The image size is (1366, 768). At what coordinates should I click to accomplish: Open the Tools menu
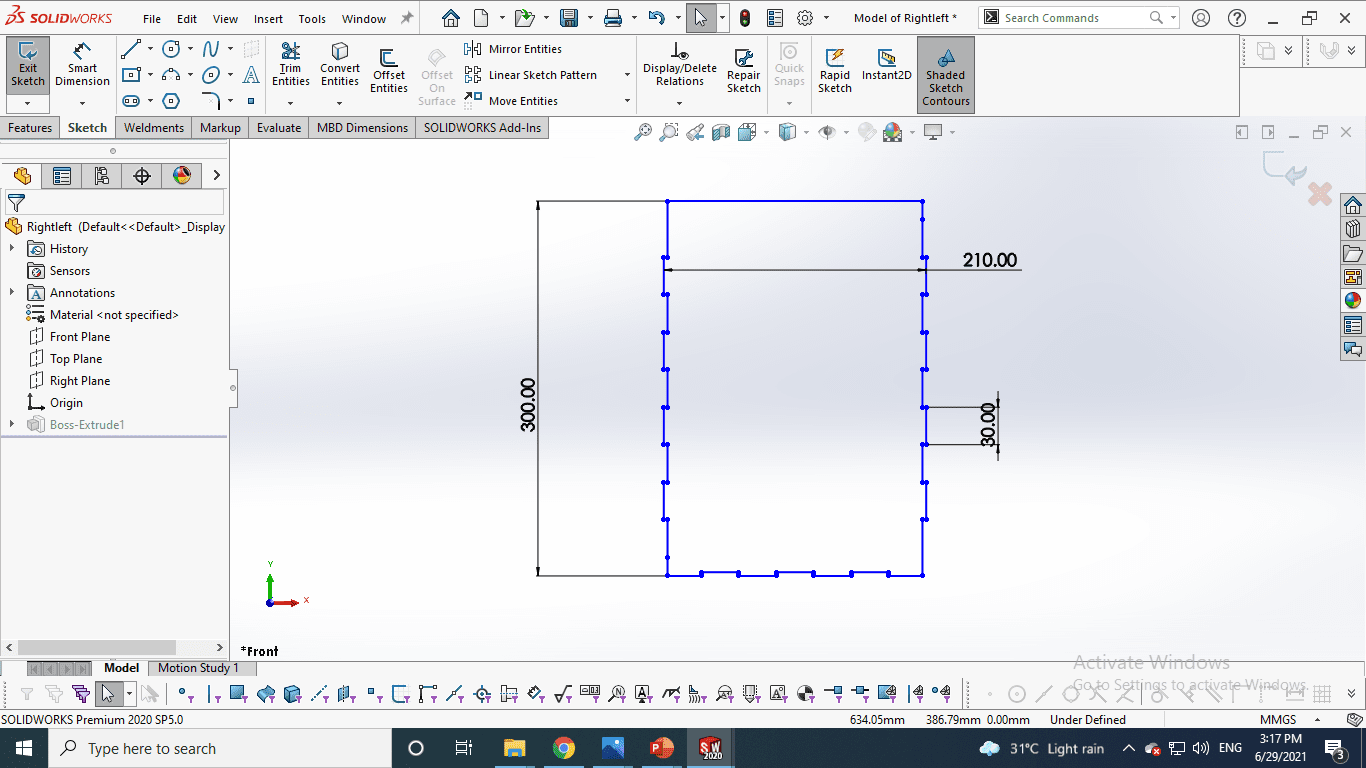point(312,19)
